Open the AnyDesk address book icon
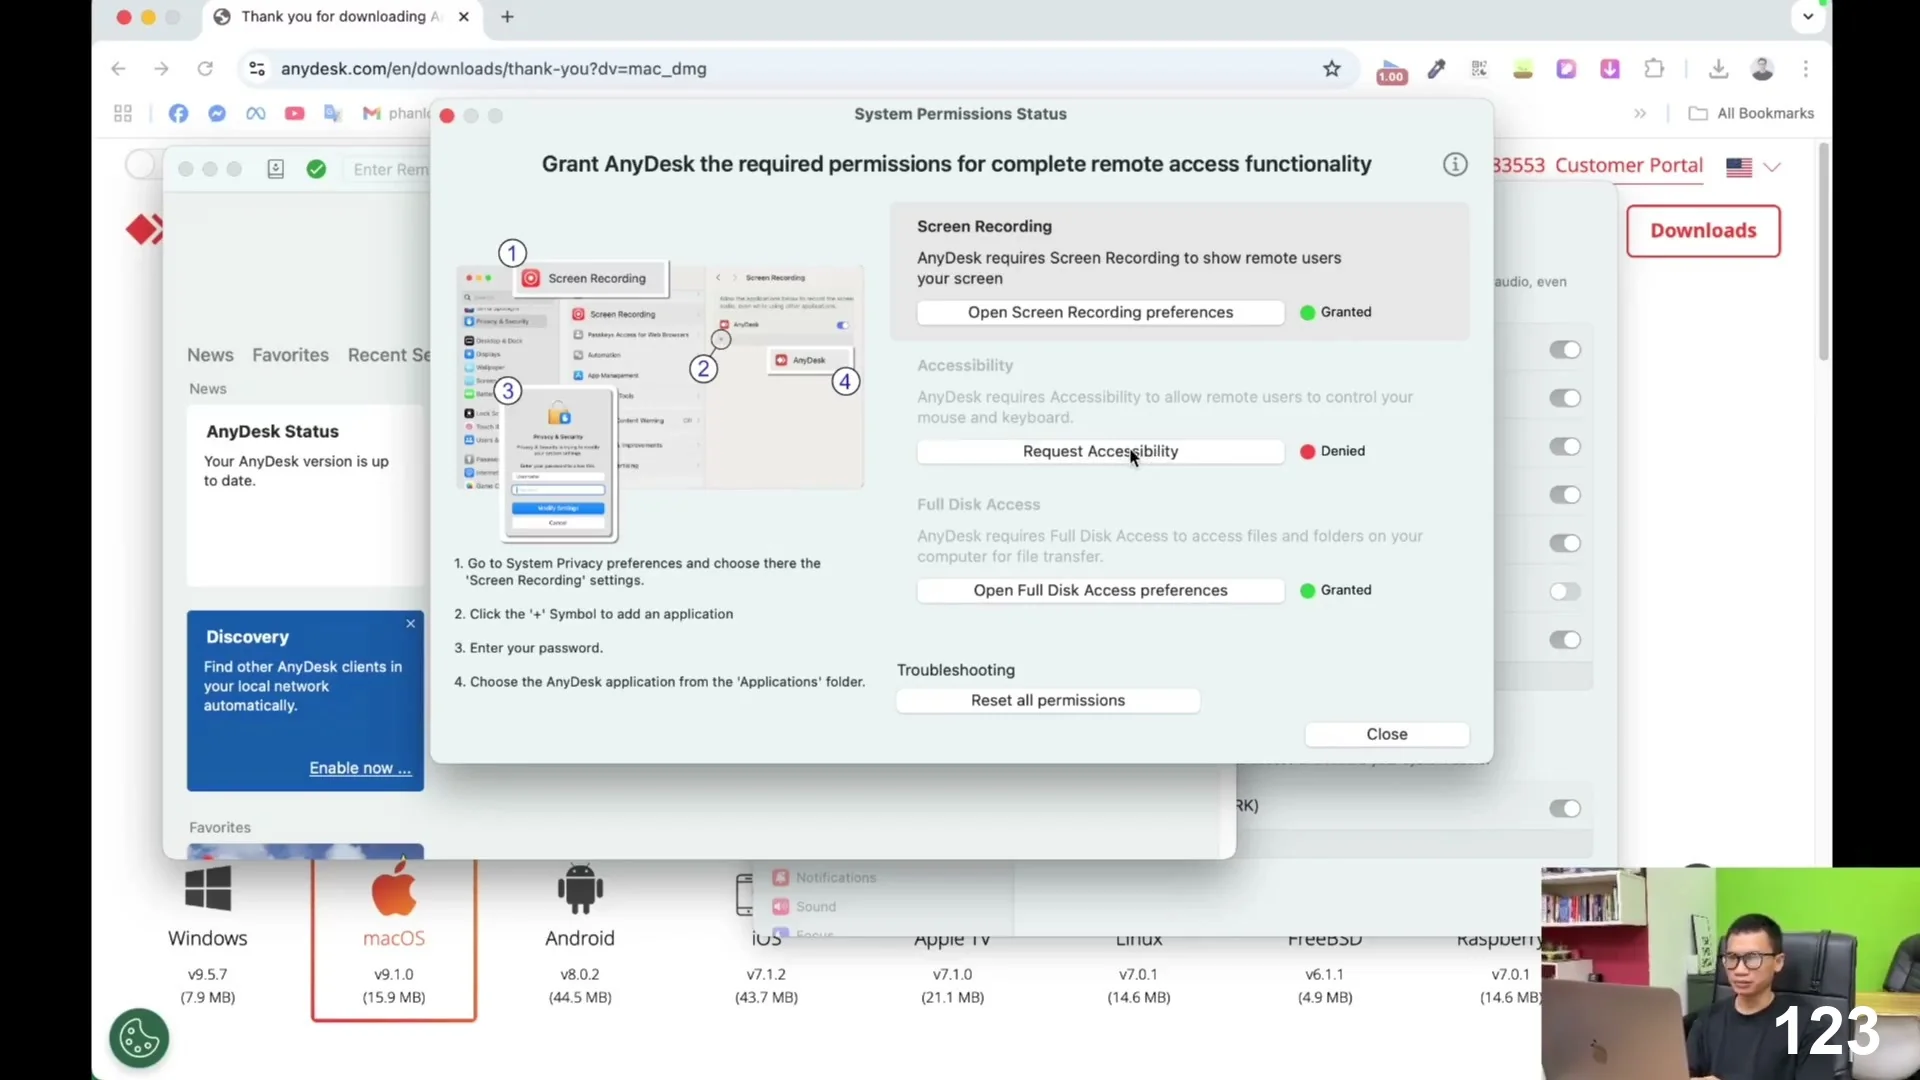This screenshot has width=1920, height=1080. point(276,170)
